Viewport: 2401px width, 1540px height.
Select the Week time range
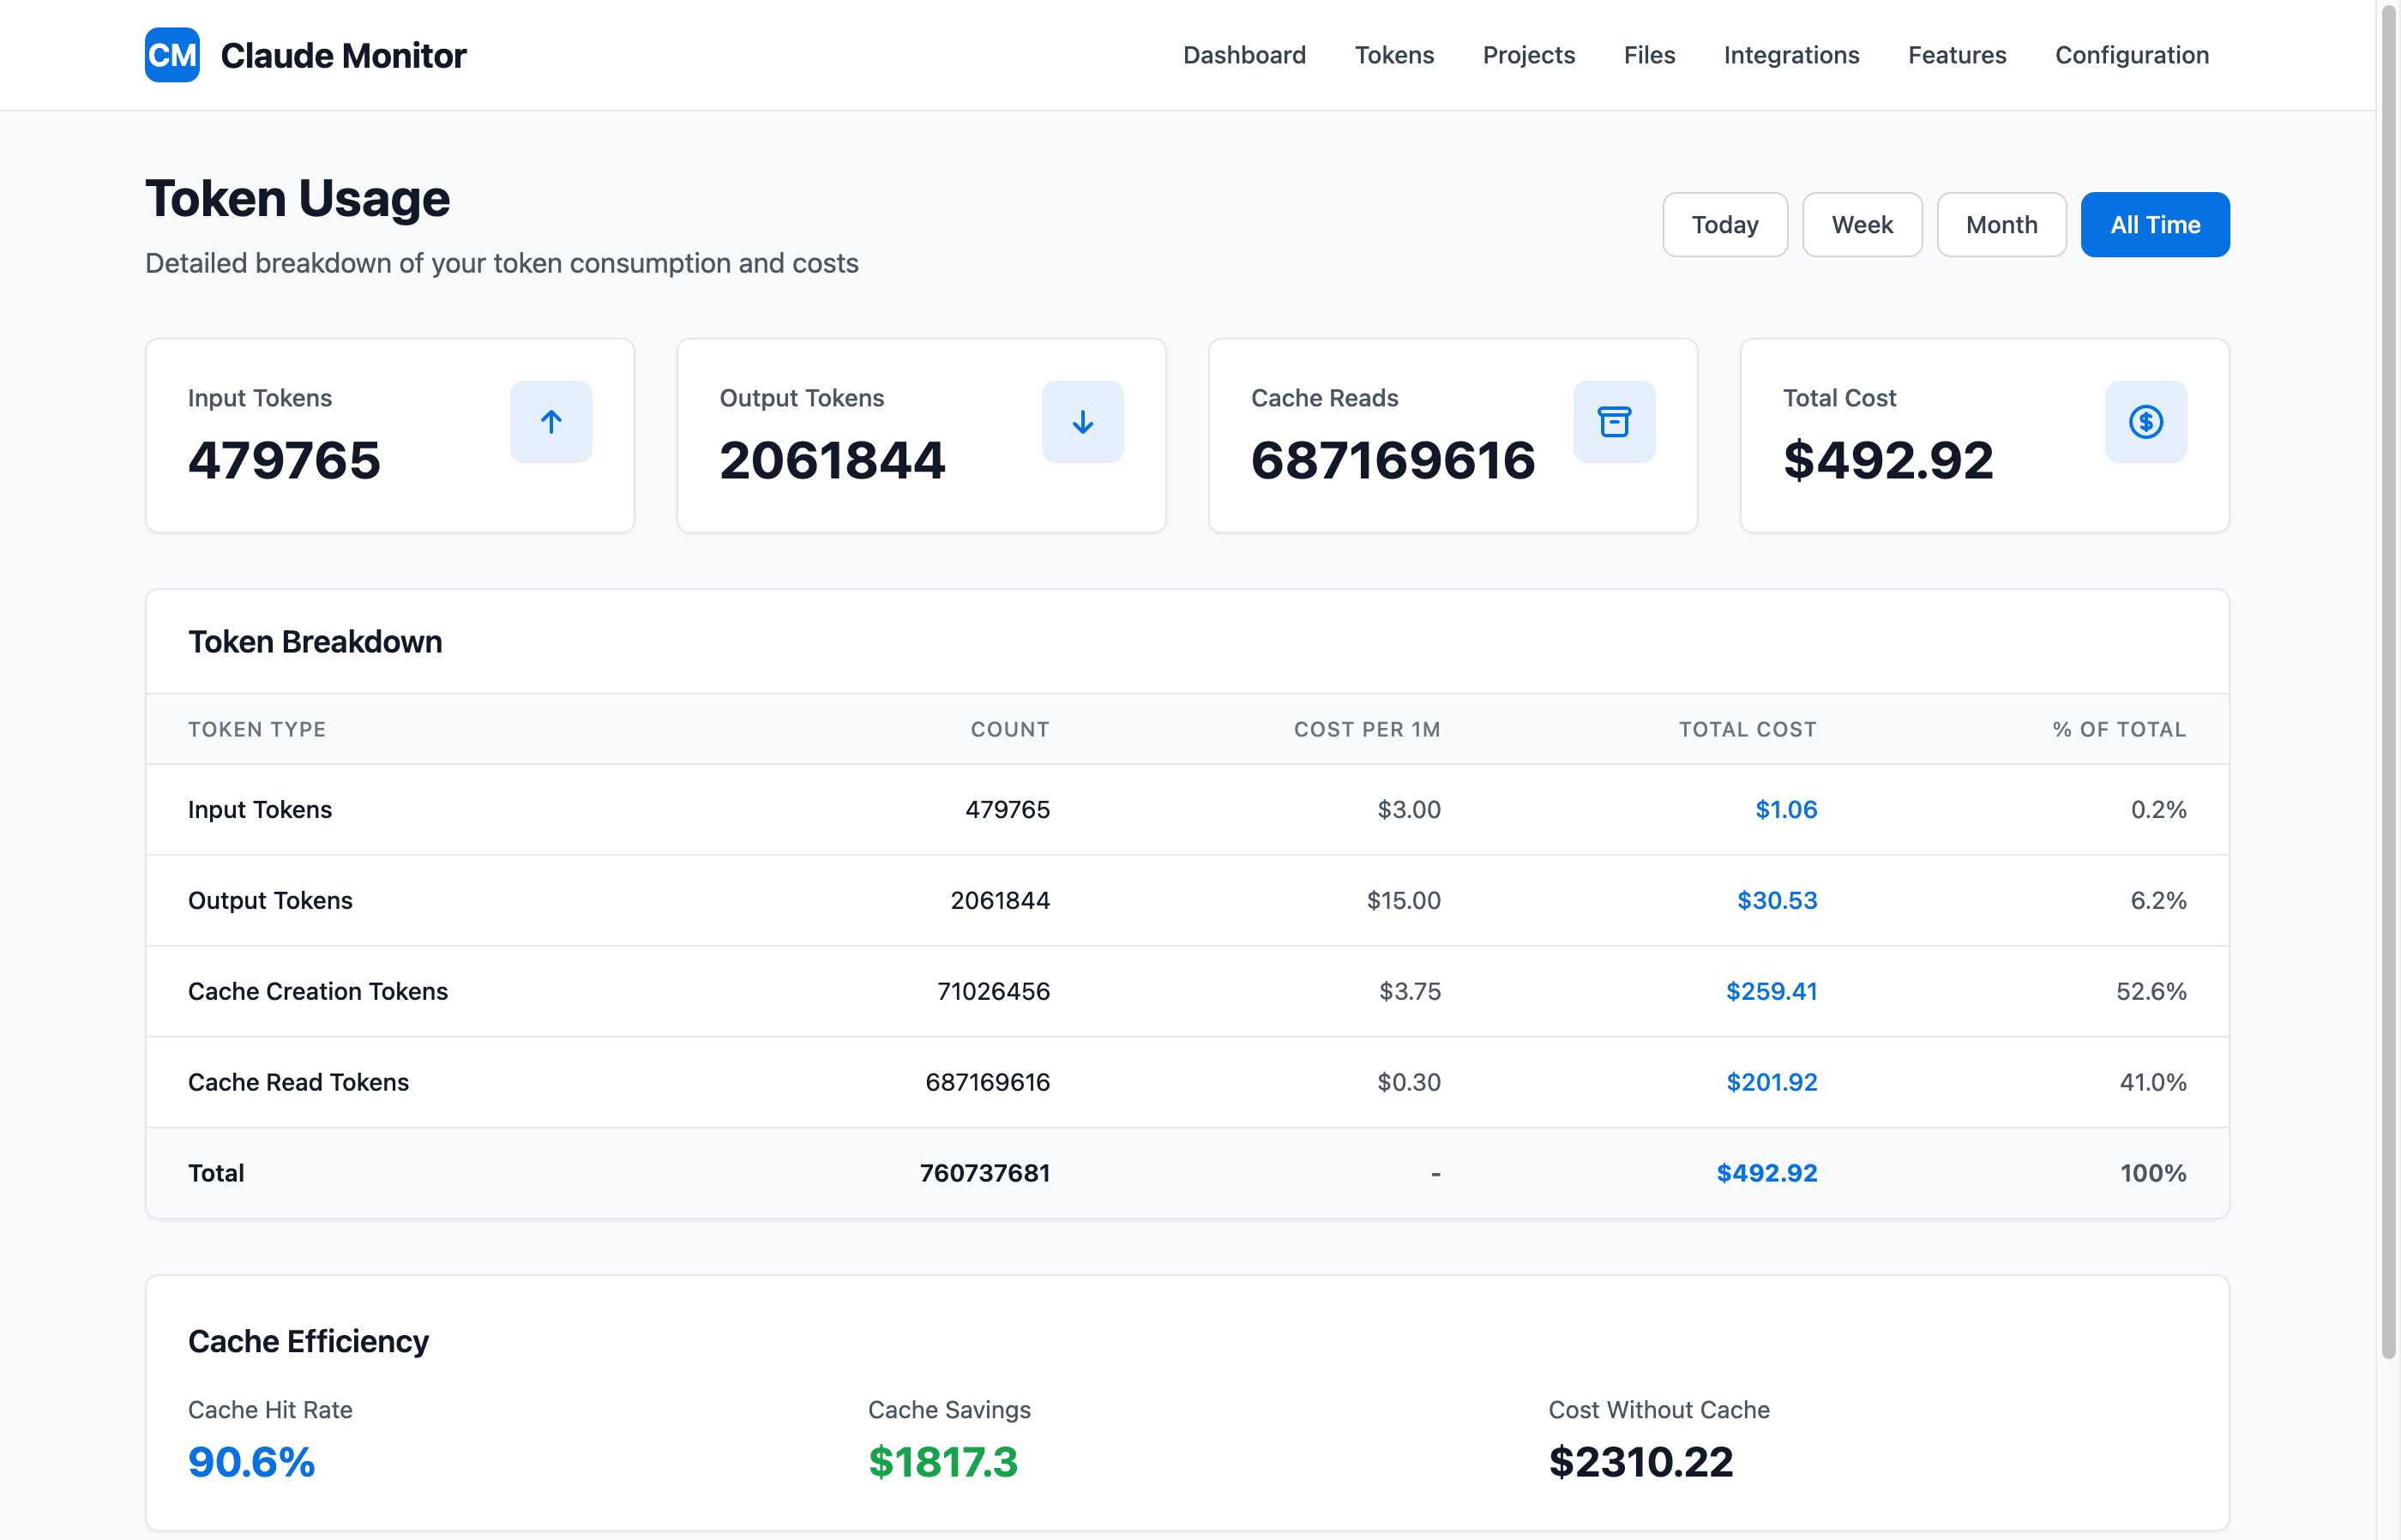point(1861,224)
